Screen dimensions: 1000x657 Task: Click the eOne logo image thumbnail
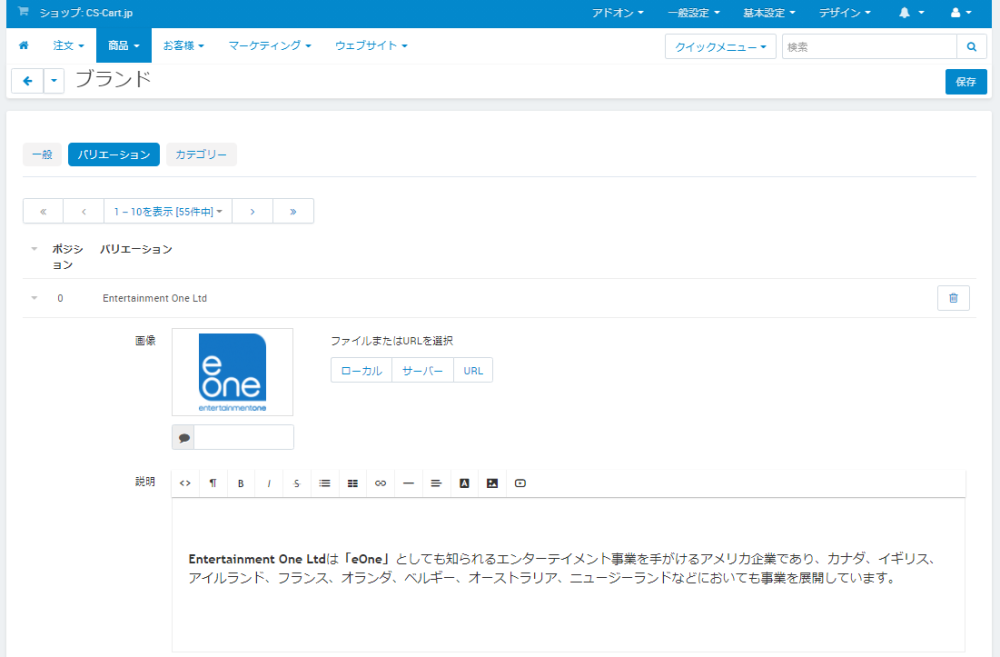click(x=232, y=372)
